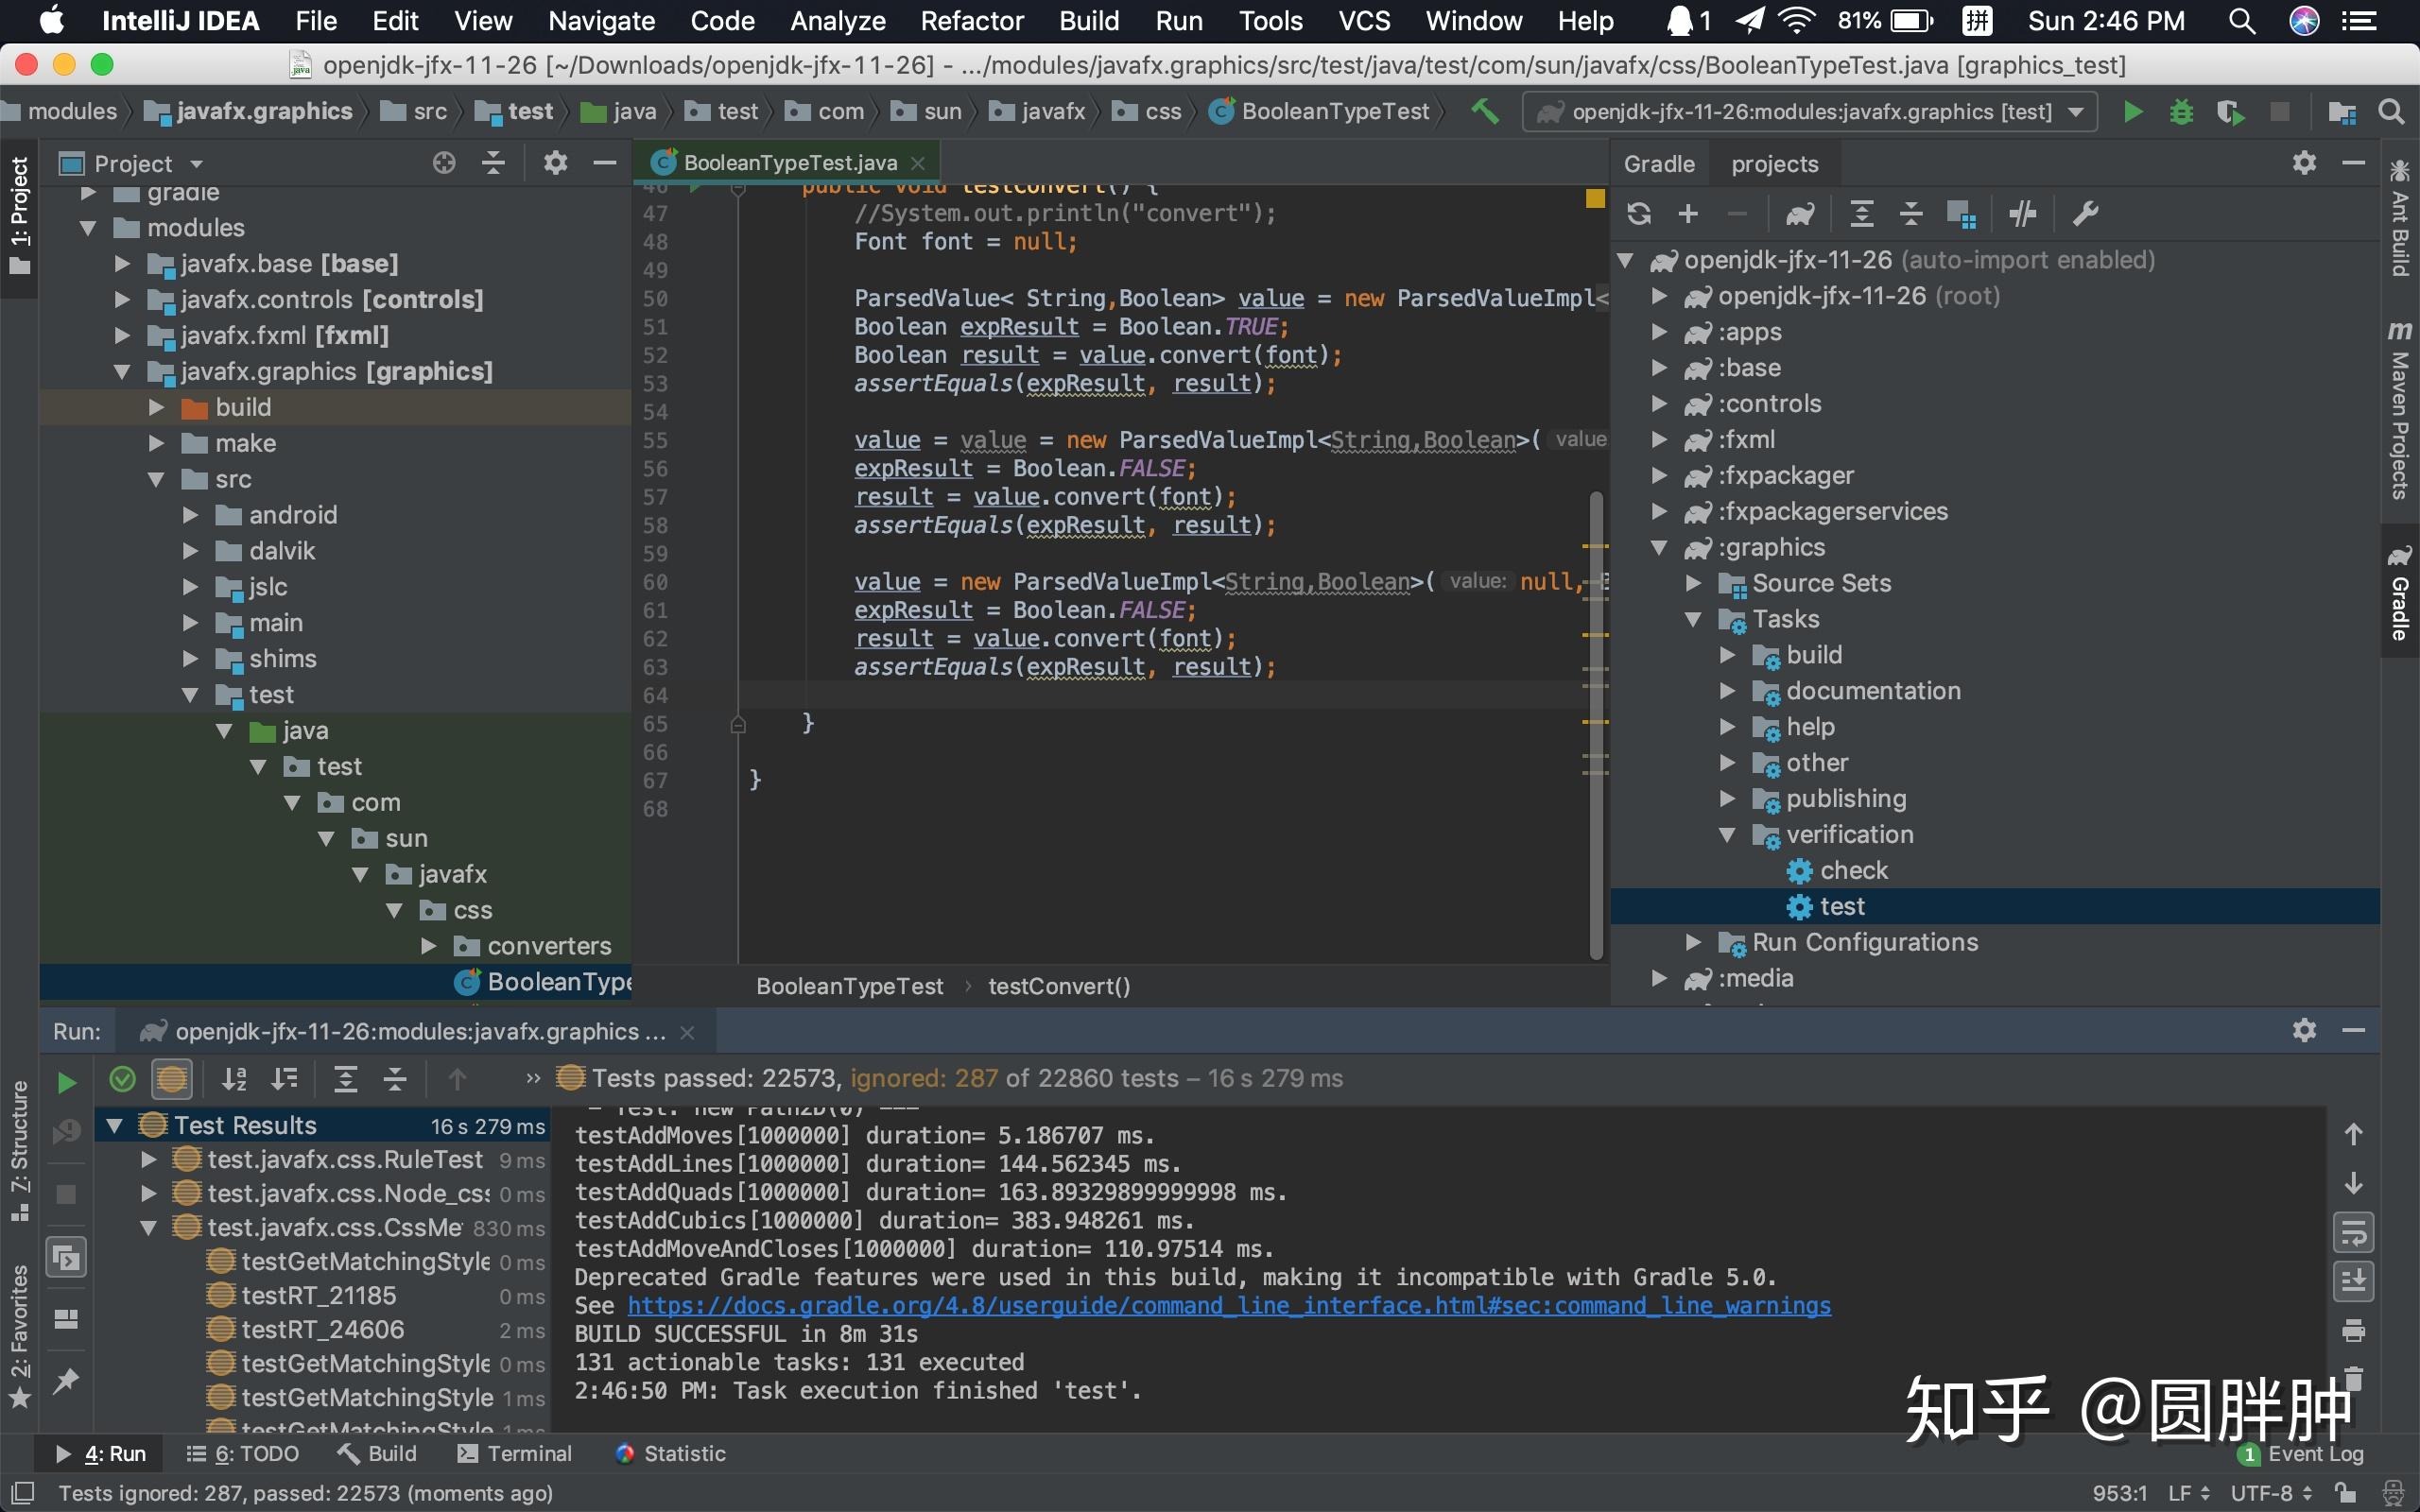Open the Statistic tool window tab
Image resolution: width=2420 pixels, height=1512 pixels.
[671, 1454]
